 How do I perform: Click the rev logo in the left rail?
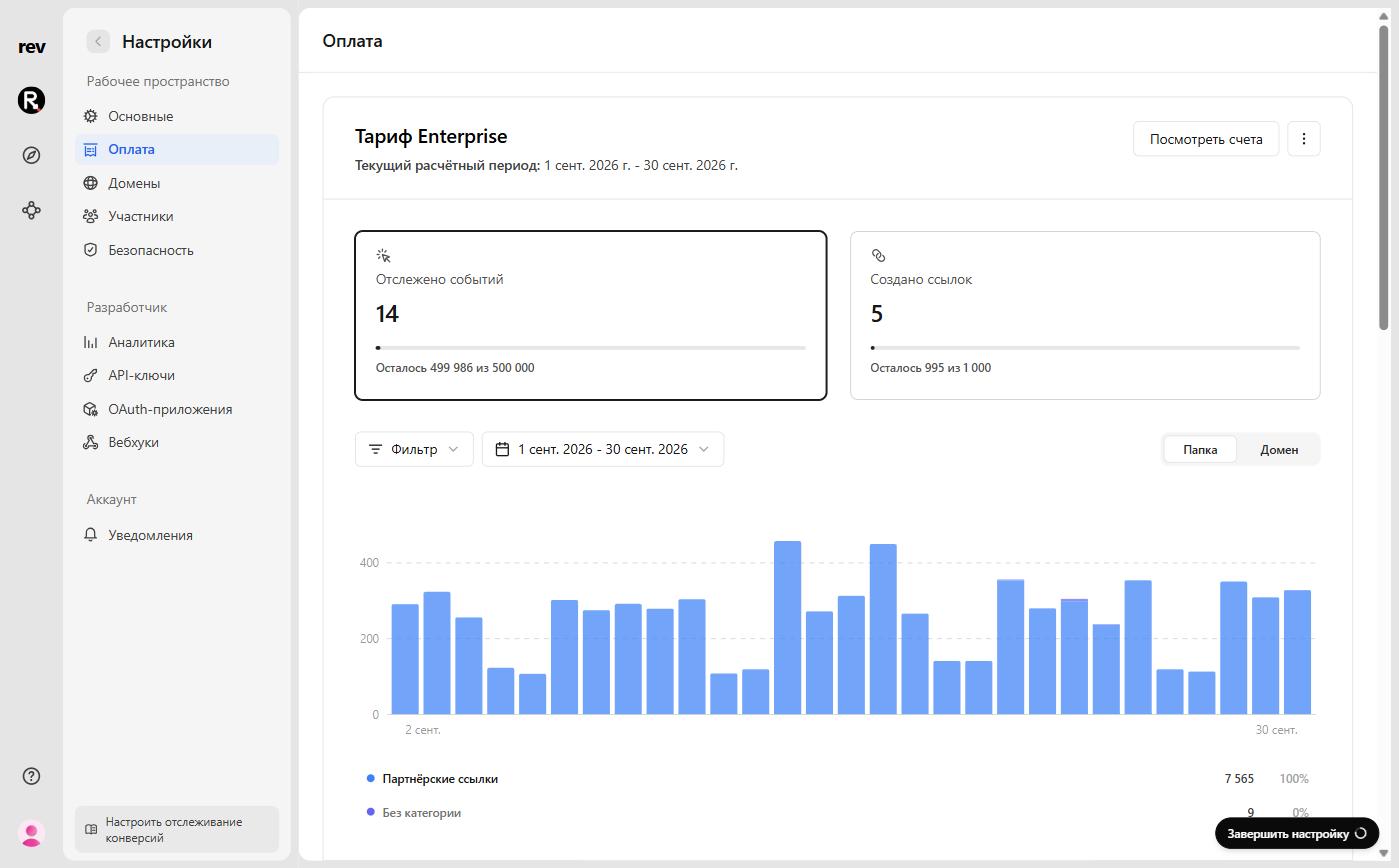coord(31,47)
